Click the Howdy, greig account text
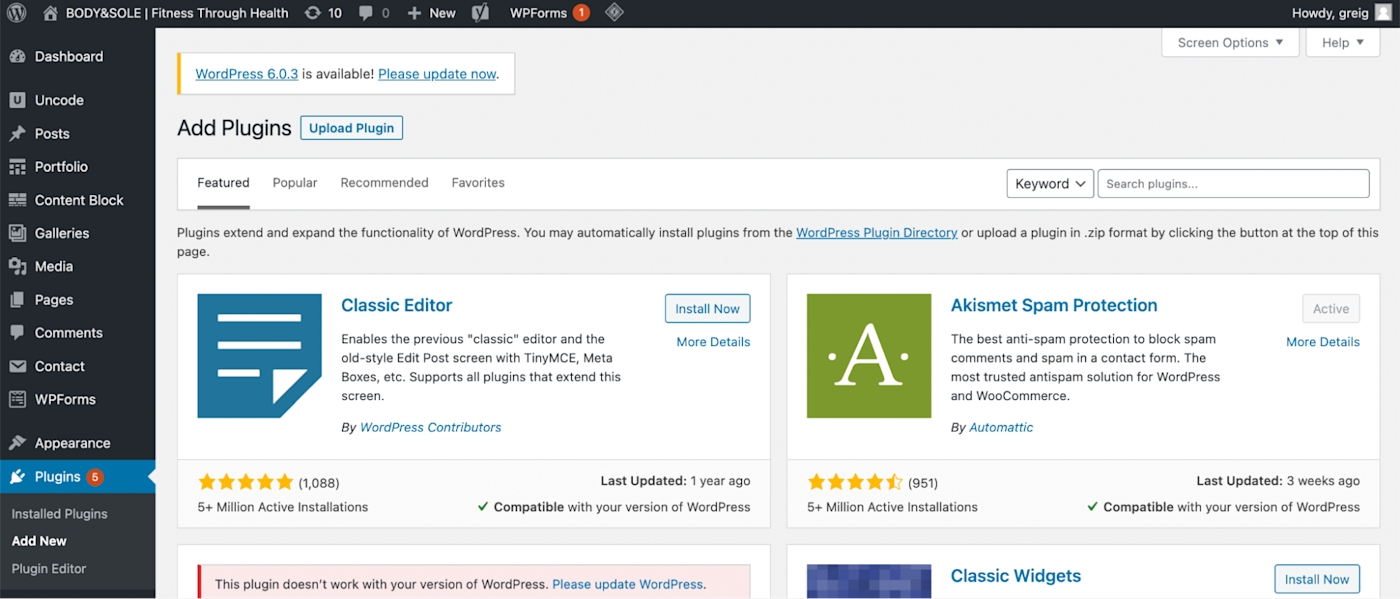1400x599 pixels. [x=1330, y=13]
